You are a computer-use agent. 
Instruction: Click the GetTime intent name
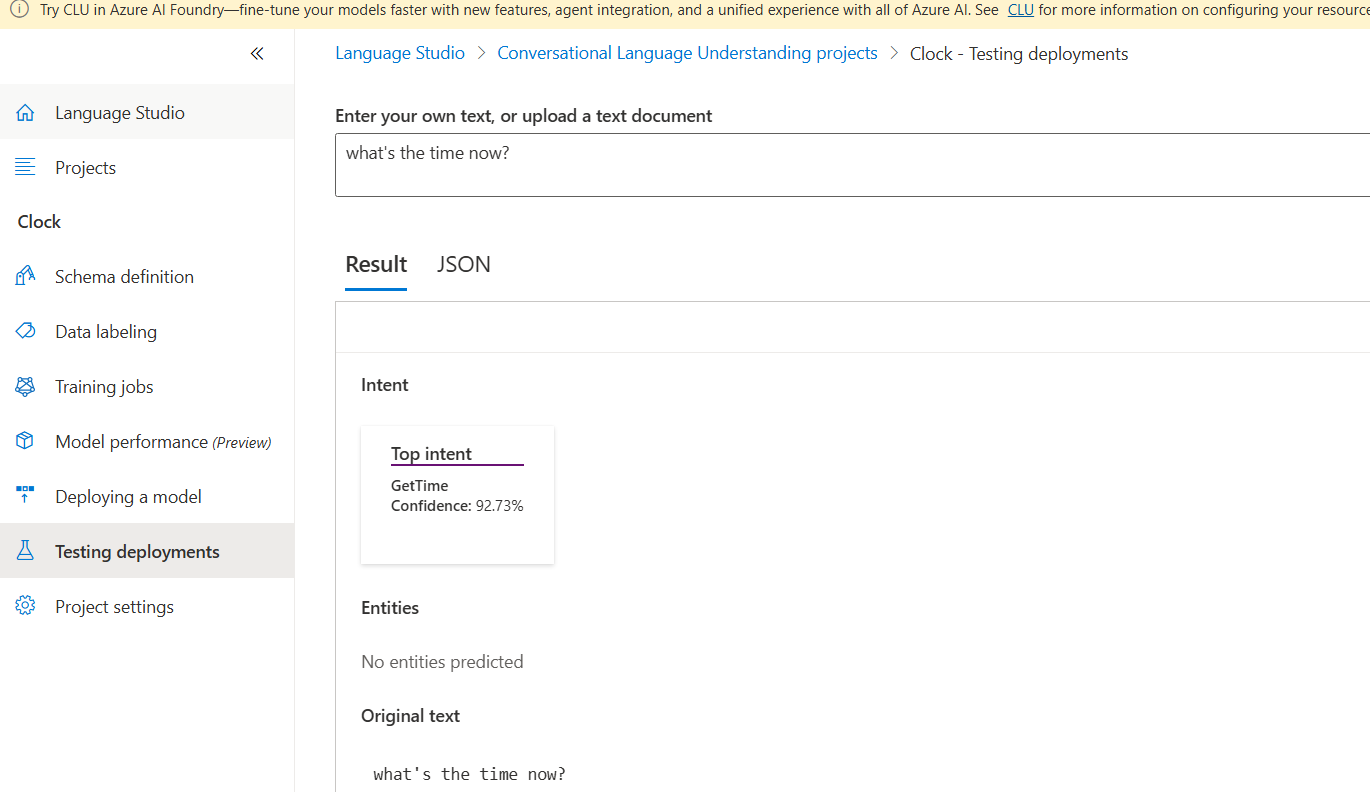point(420,486)
